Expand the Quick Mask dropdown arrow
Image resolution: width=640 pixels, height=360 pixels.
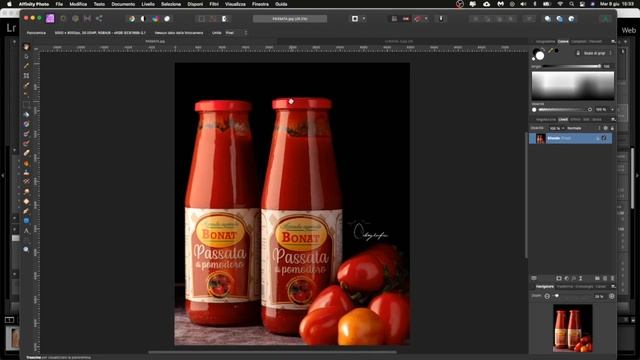coord(364,19)
